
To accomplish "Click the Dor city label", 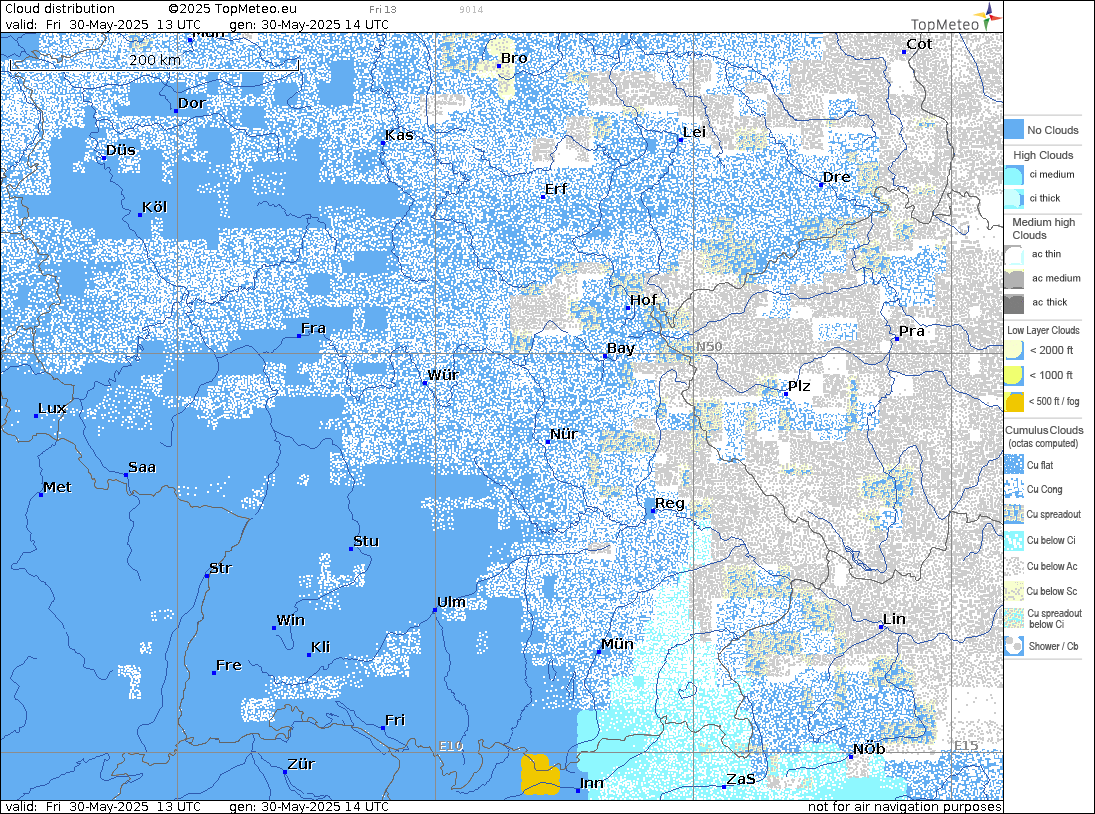I will (x=191, y=103).
